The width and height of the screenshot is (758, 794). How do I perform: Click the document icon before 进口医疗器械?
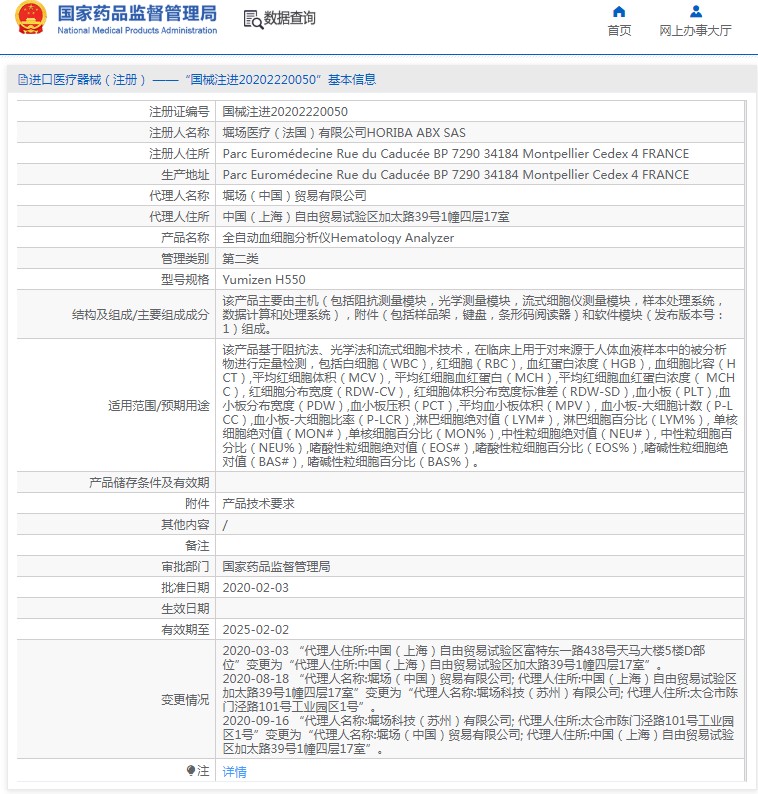coord(23,80)
